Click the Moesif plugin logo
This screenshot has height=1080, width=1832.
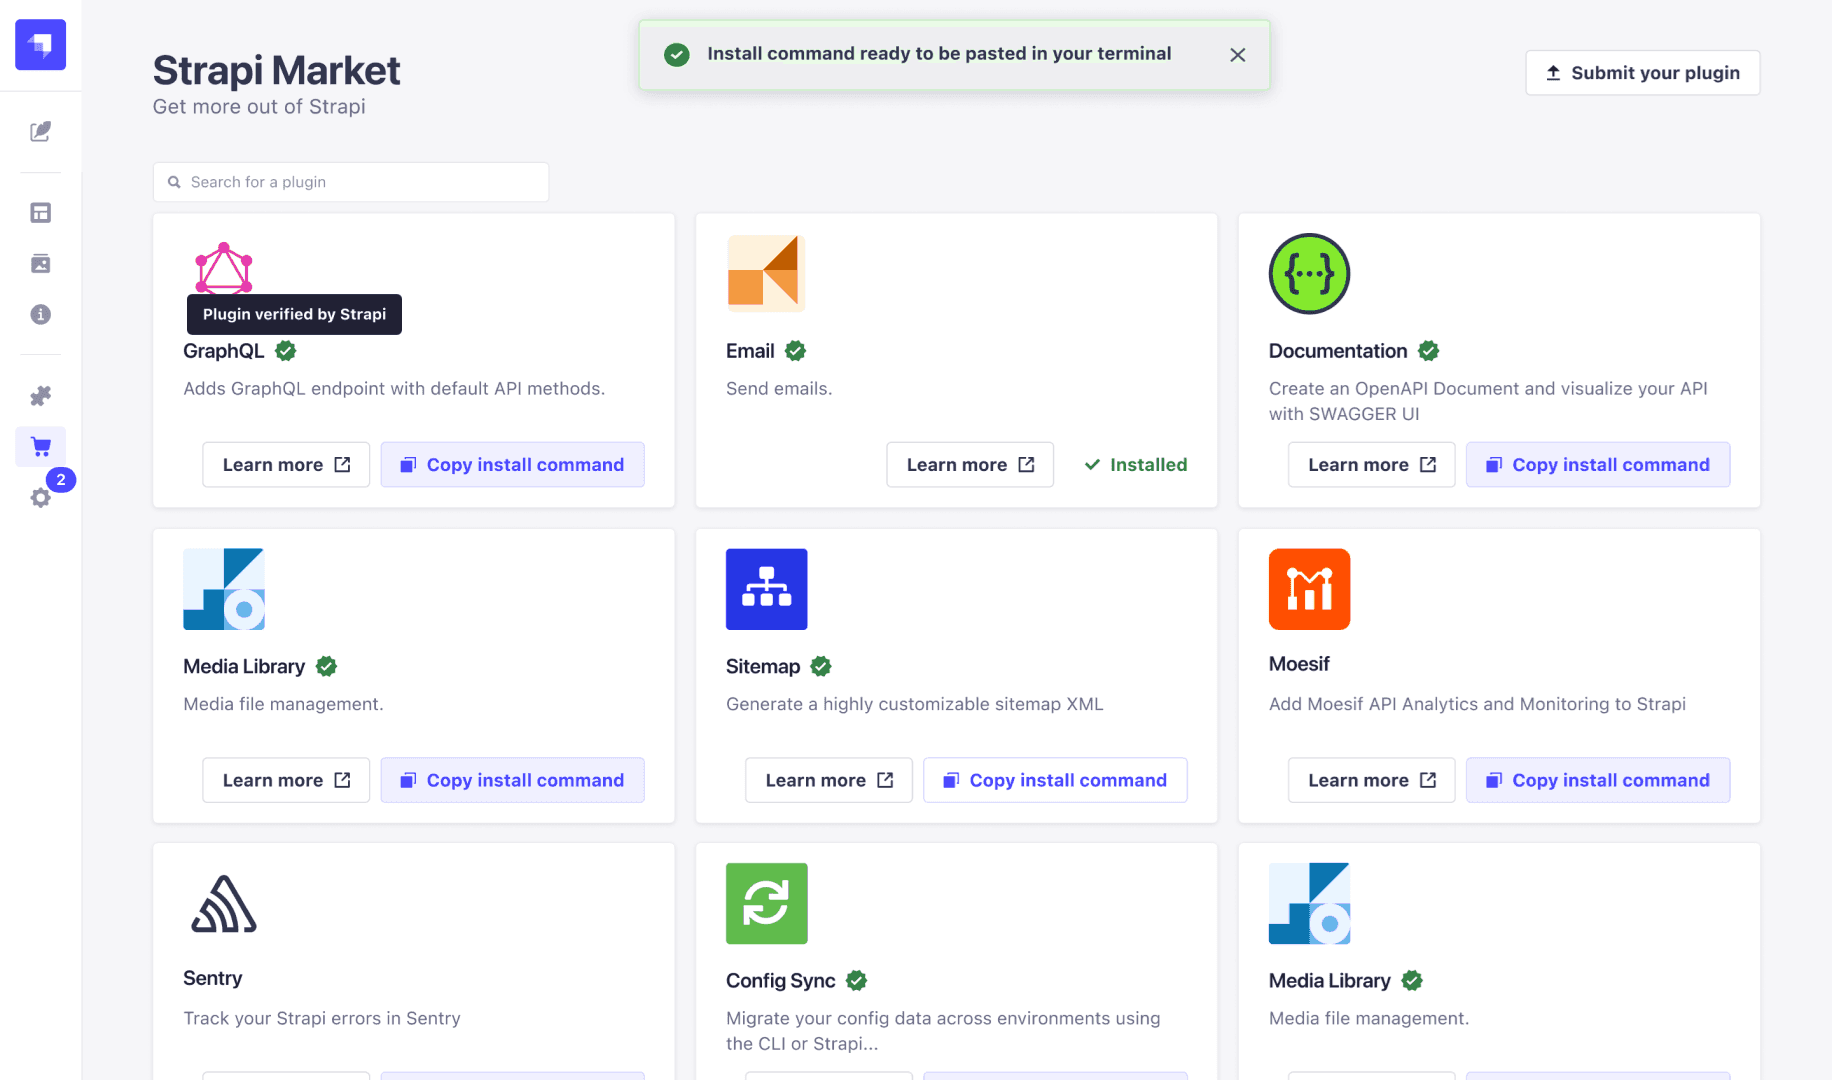[x=1309, y=589]
